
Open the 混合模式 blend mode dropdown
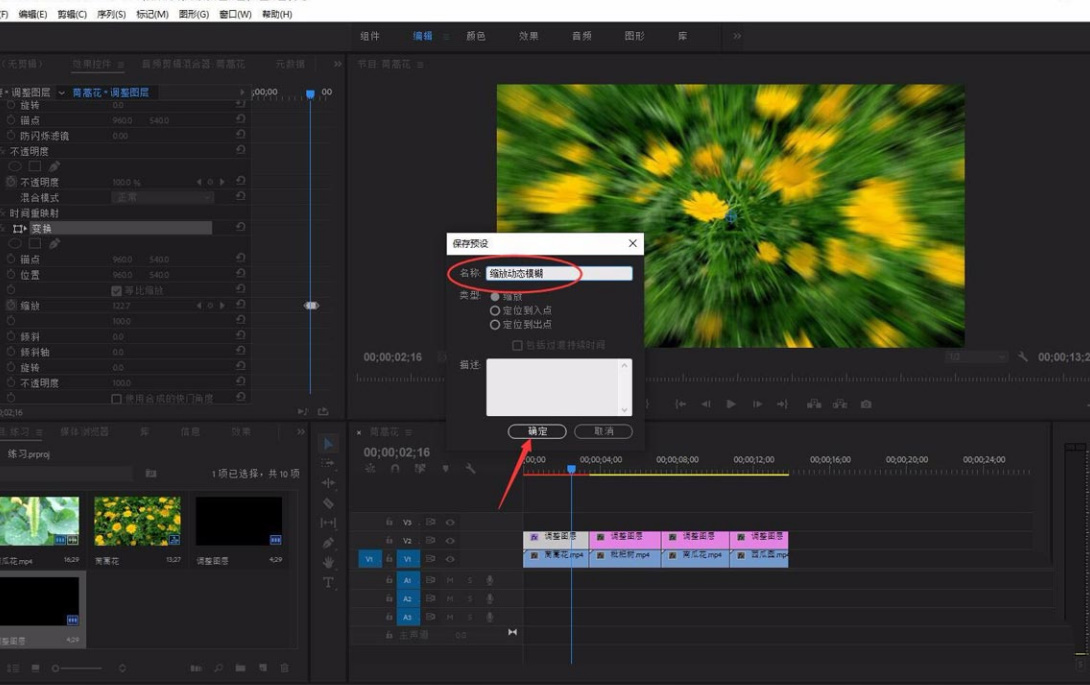[x=162, y=198]
